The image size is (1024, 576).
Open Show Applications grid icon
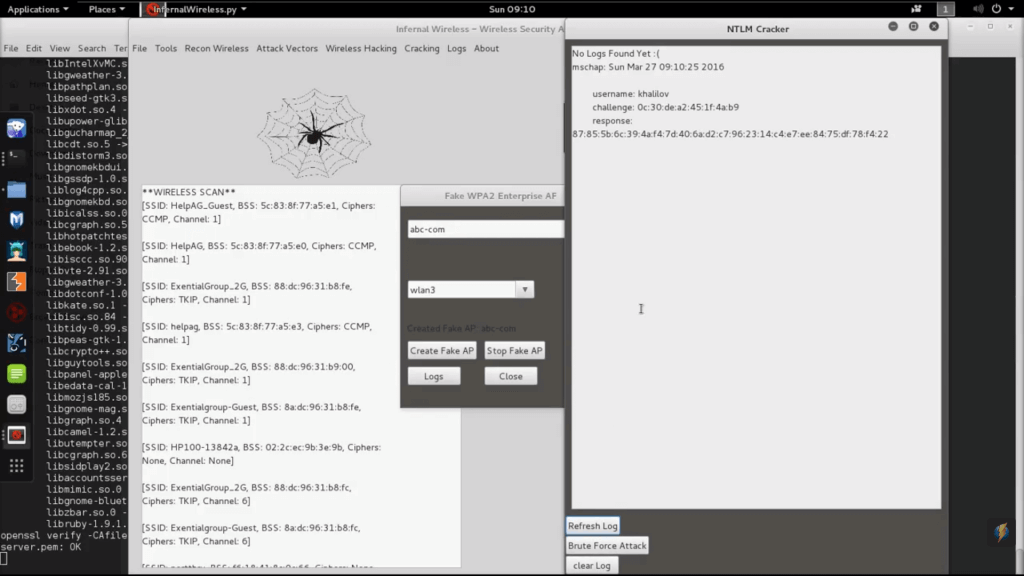point(17,466)
